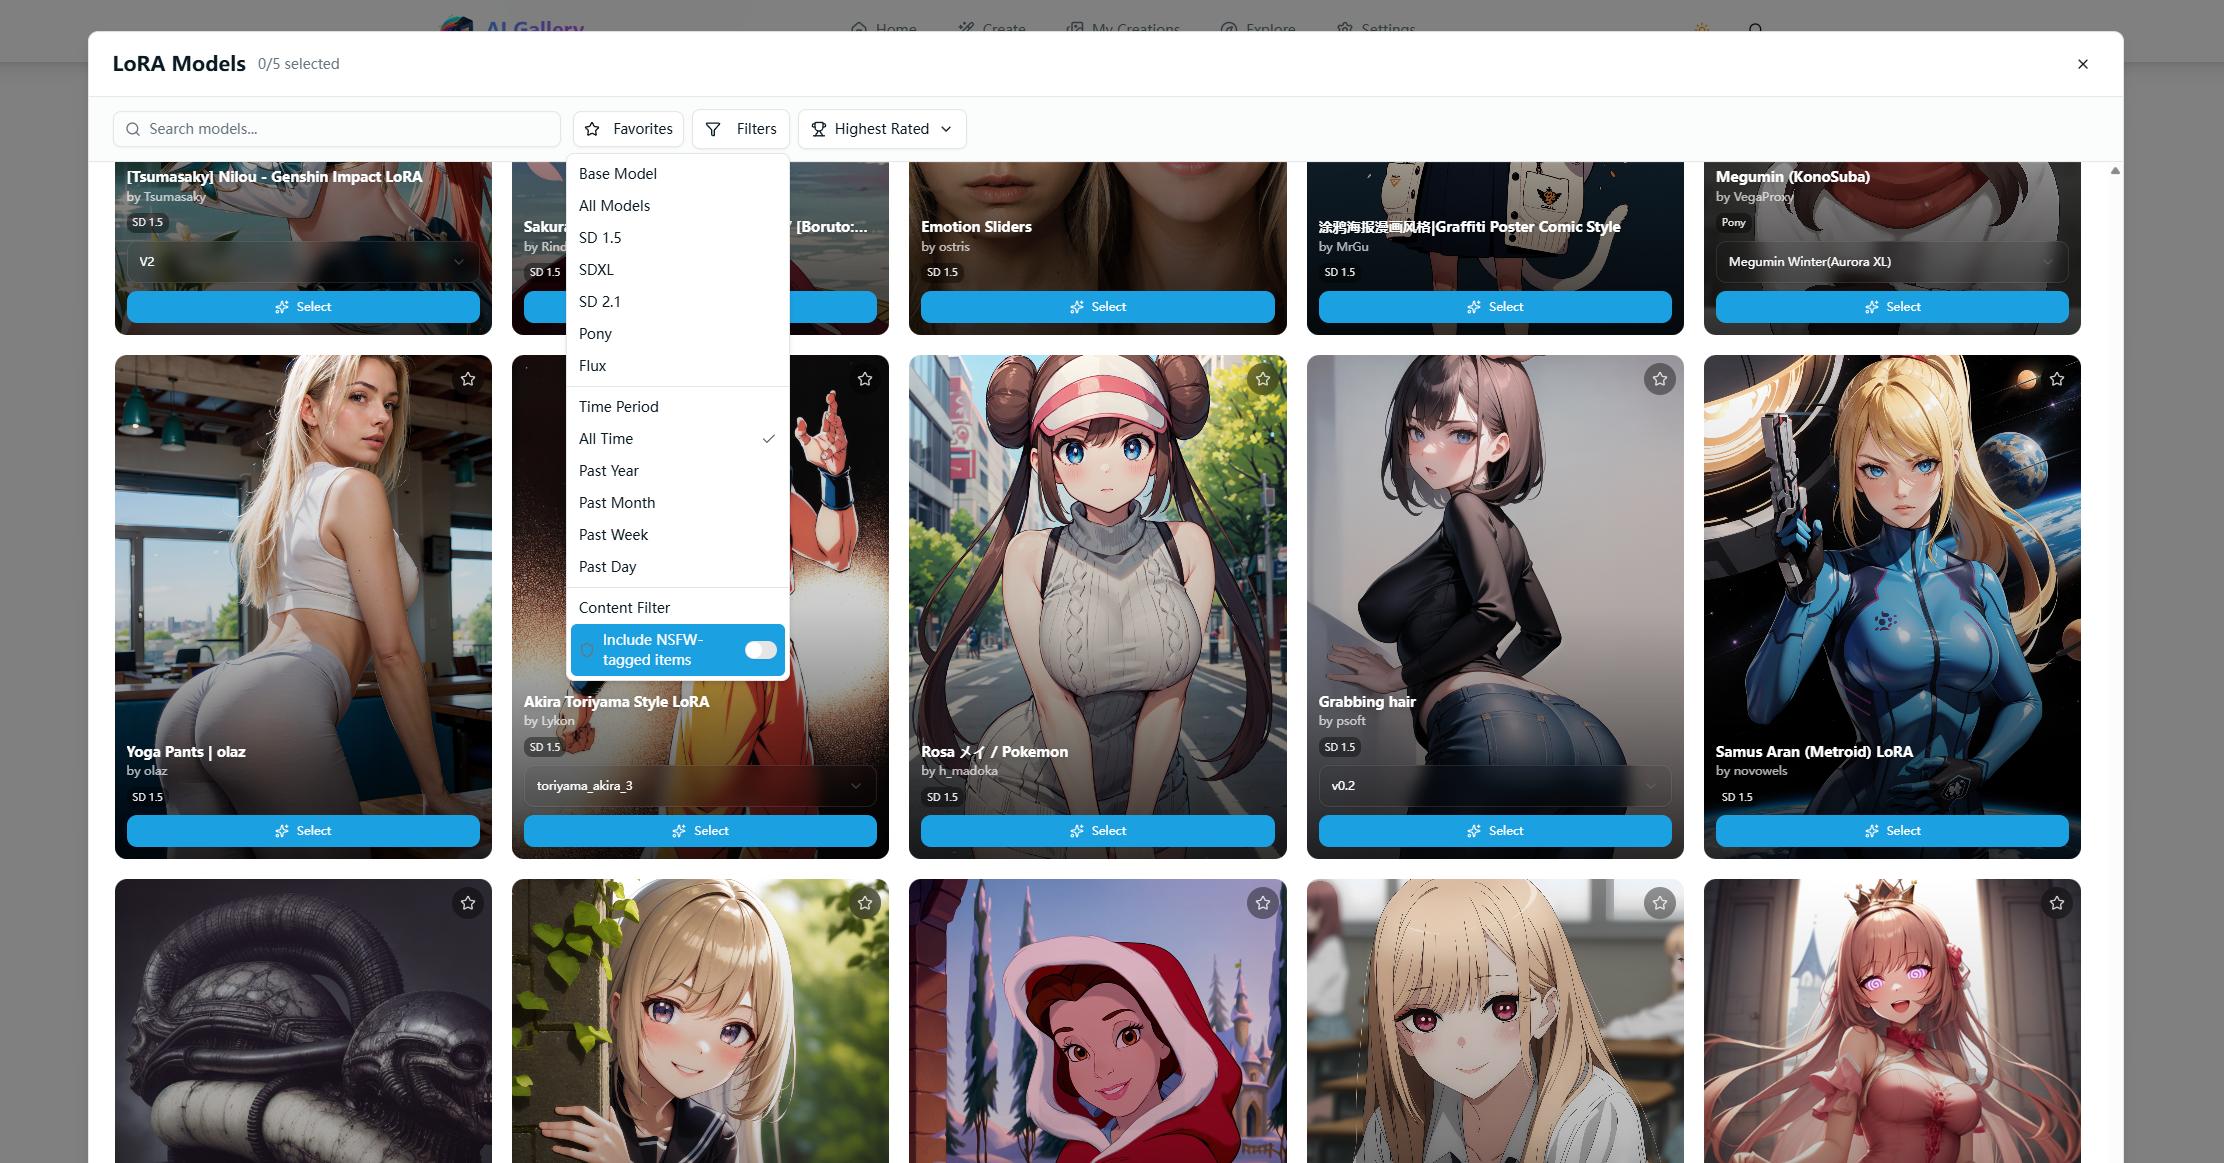
Task: Star the Grabbing hair model card
Action: (1660, 379)
